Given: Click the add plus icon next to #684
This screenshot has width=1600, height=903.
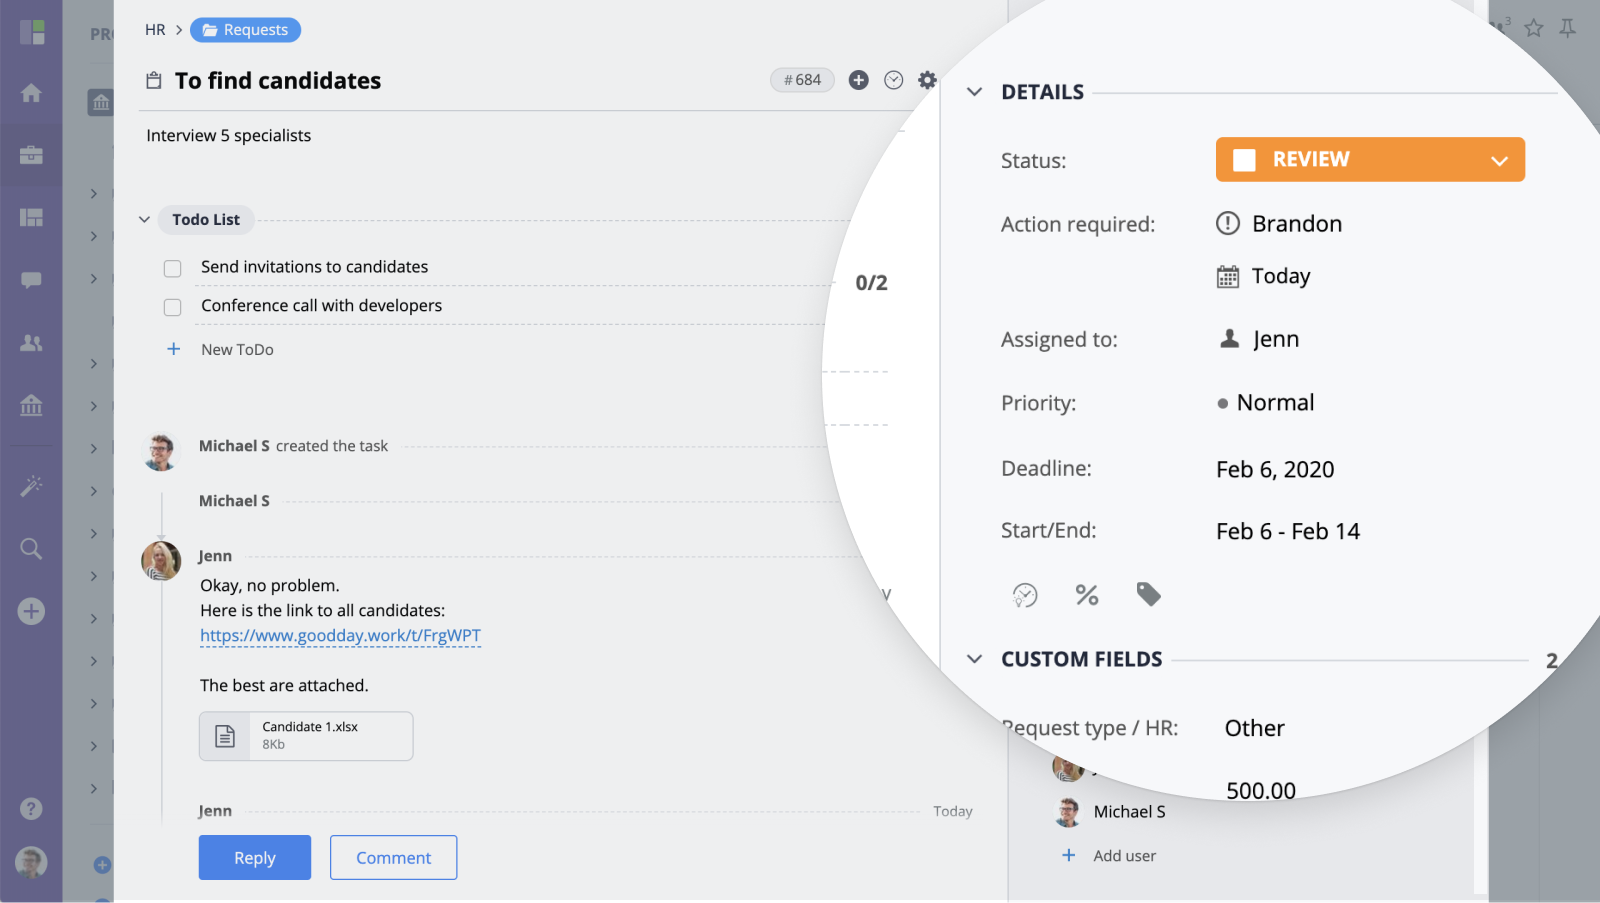Looking at the screenshot, I should pos(859,80).
